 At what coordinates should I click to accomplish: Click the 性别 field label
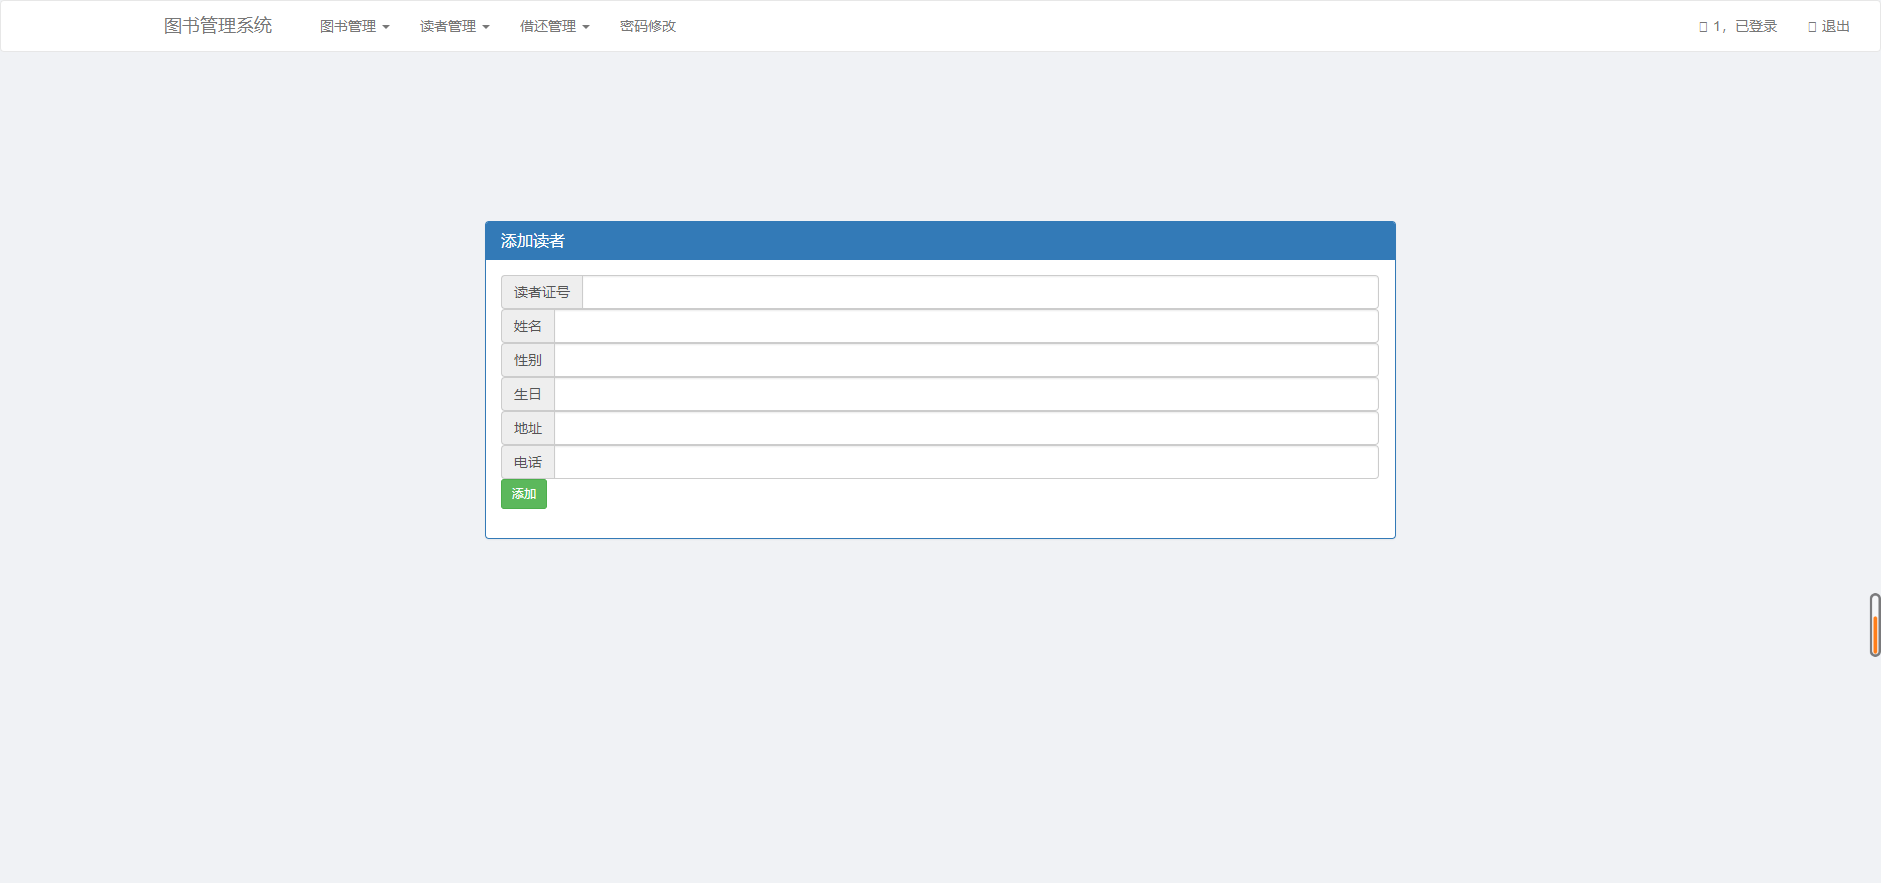(528, 360)
